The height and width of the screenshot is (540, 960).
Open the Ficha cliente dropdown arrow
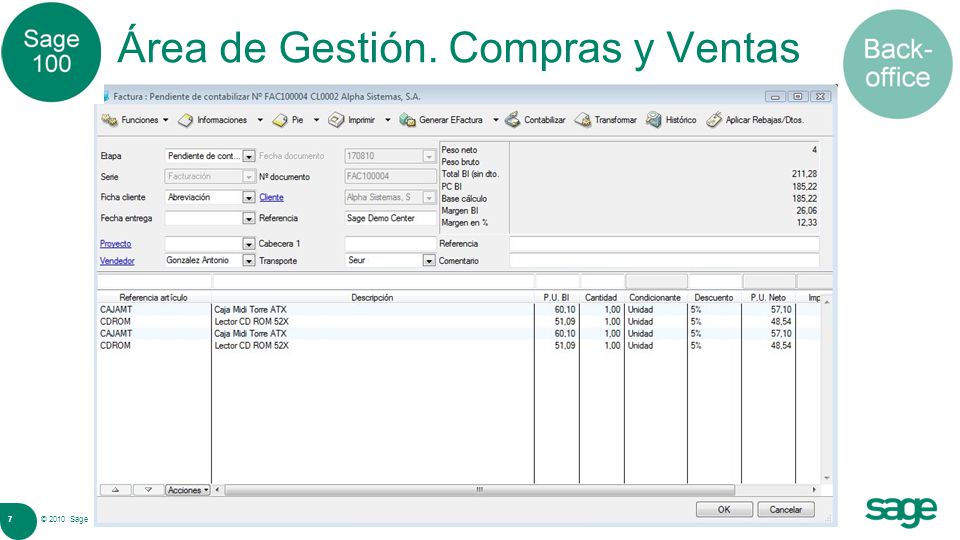[249, 198]
